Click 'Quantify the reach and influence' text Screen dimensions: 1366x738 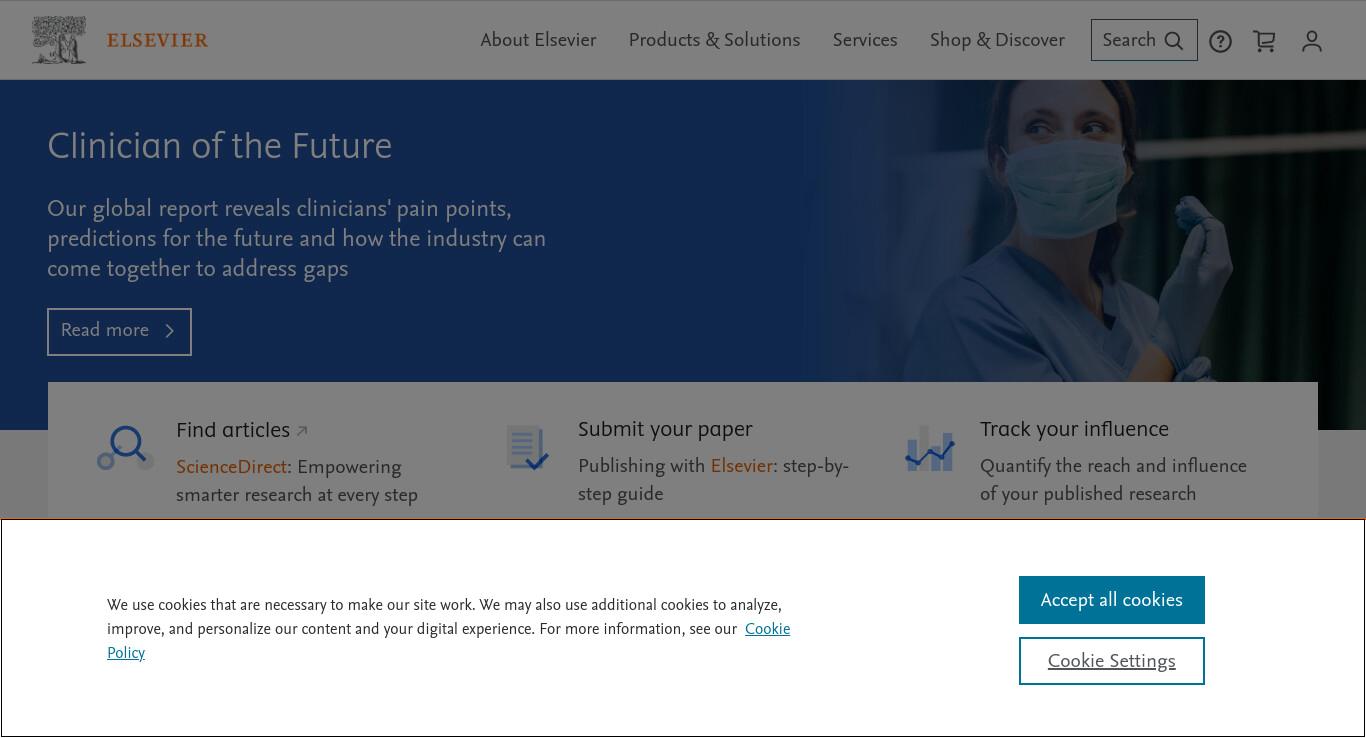click(x=1113, y=480)
